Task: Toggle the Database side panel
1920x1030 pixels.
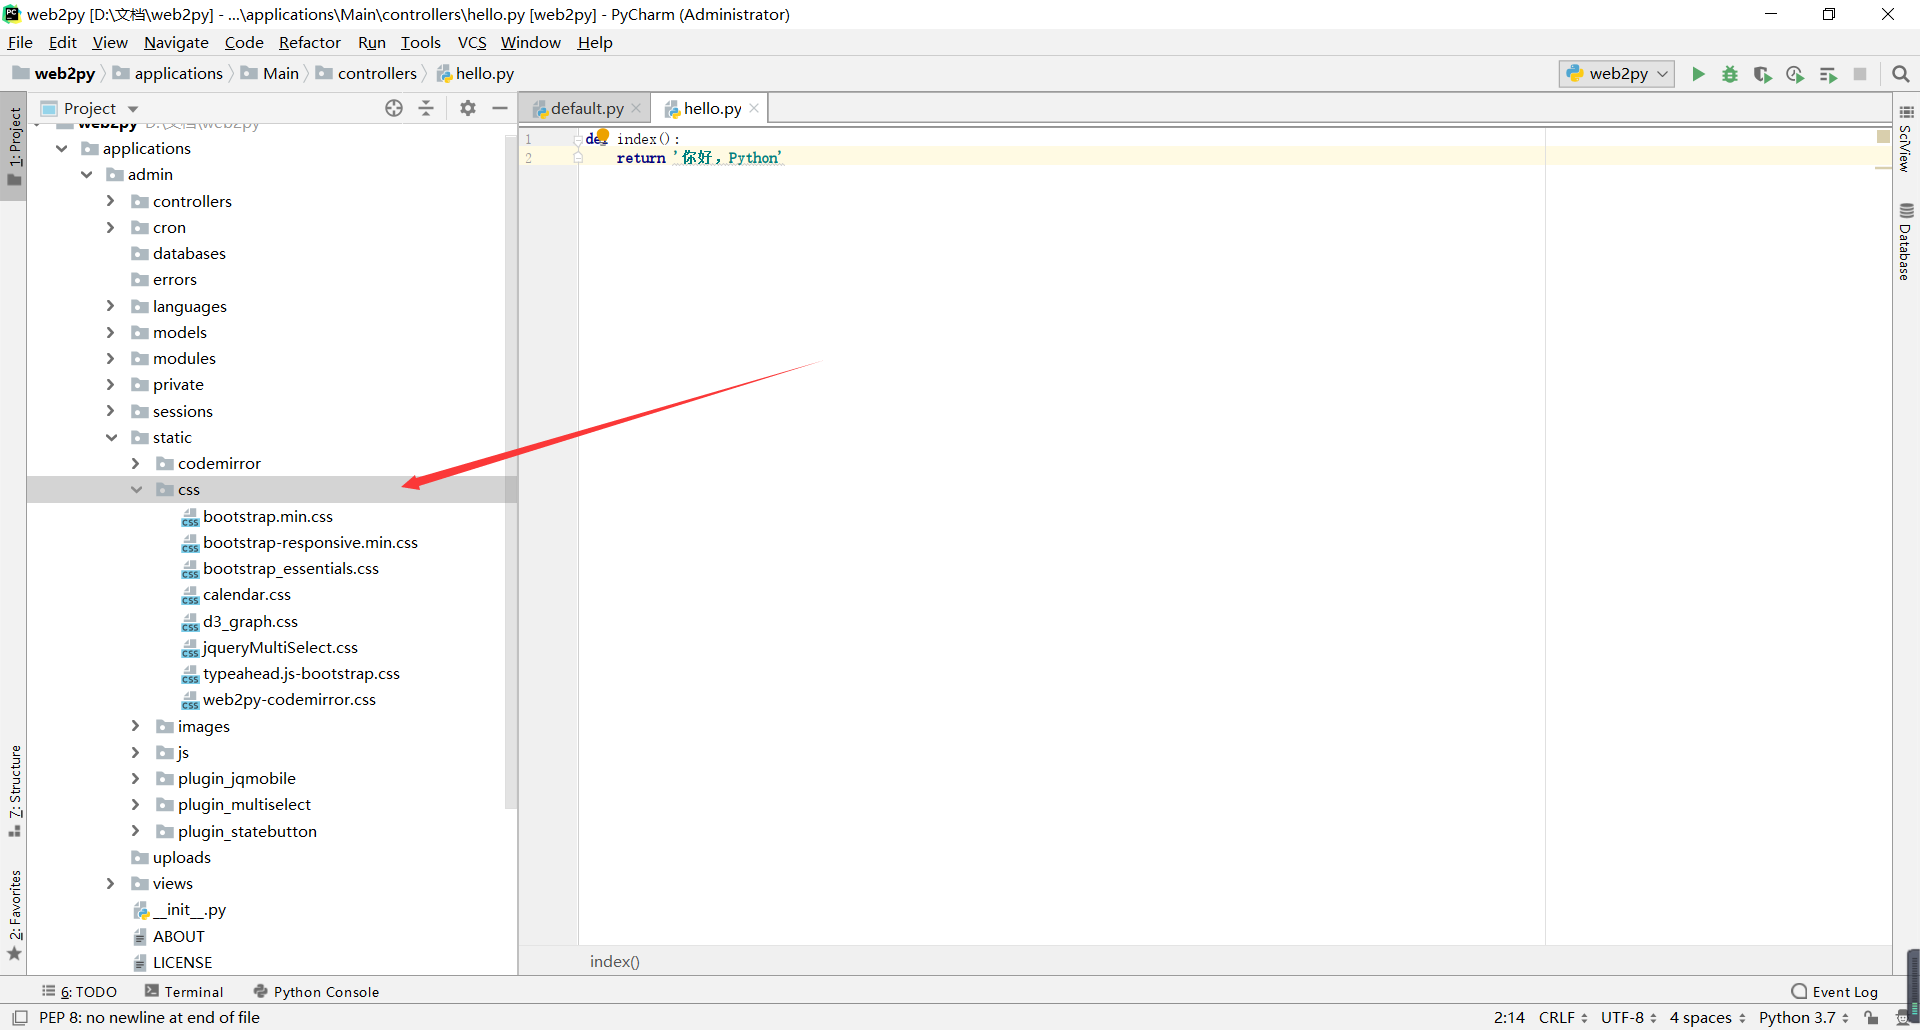Action: 1906,242
